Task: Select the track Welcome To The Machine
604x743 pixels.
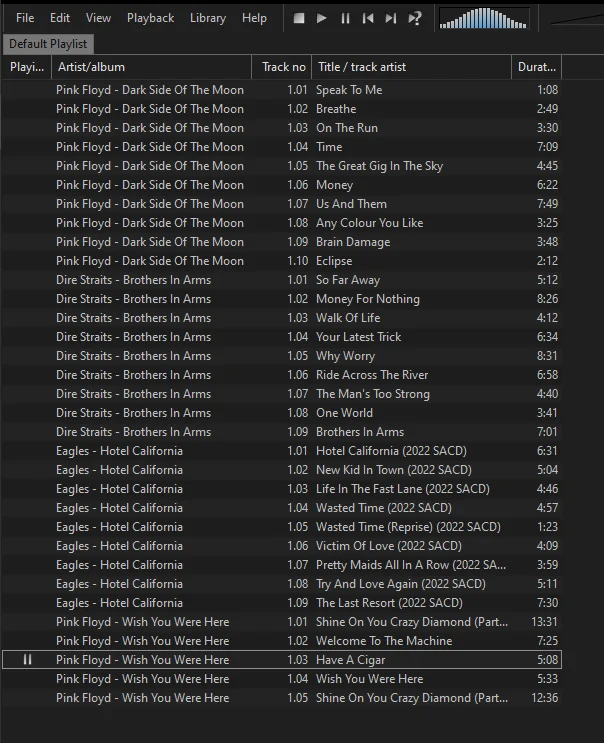Action: (x=282, y=641)
